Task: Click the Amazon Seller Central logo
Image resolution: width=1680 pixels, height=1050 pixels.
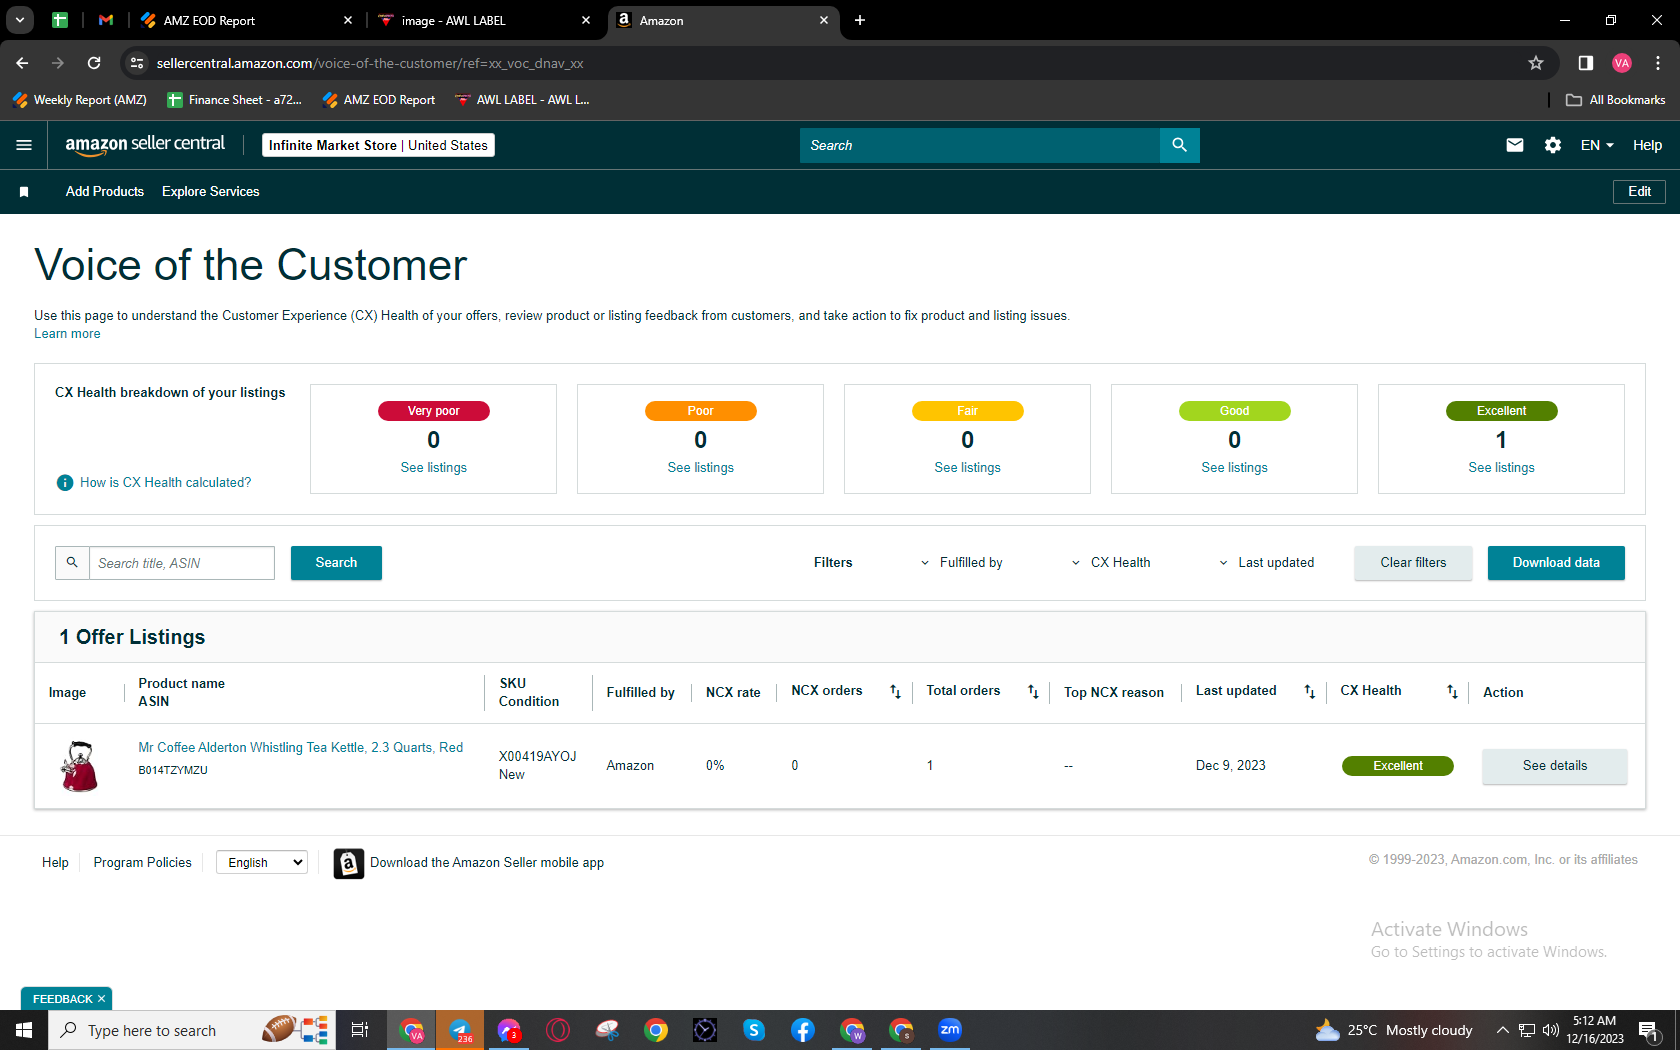Action: [145, 145]
